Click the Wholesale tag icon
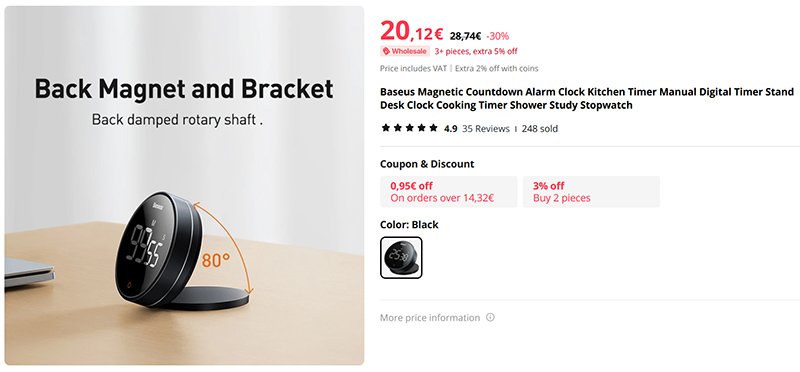 pos(386,51)
